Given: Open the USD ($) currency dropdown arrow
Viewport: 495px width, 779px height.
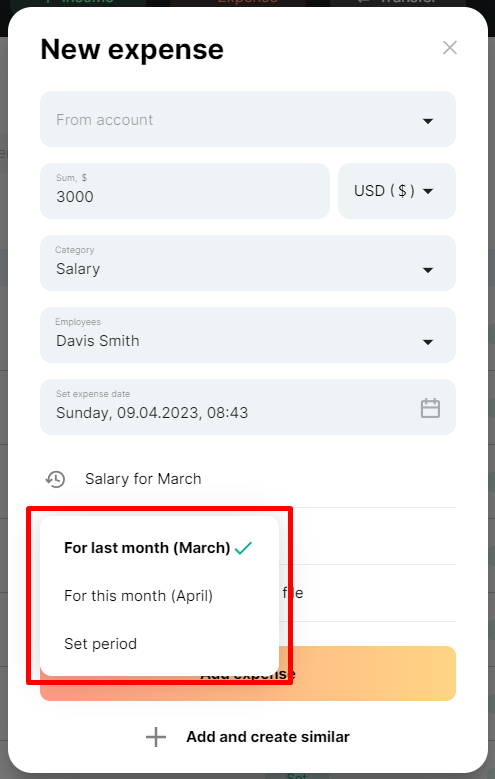Looking at the screenshot, I should [x=428, y=191].
